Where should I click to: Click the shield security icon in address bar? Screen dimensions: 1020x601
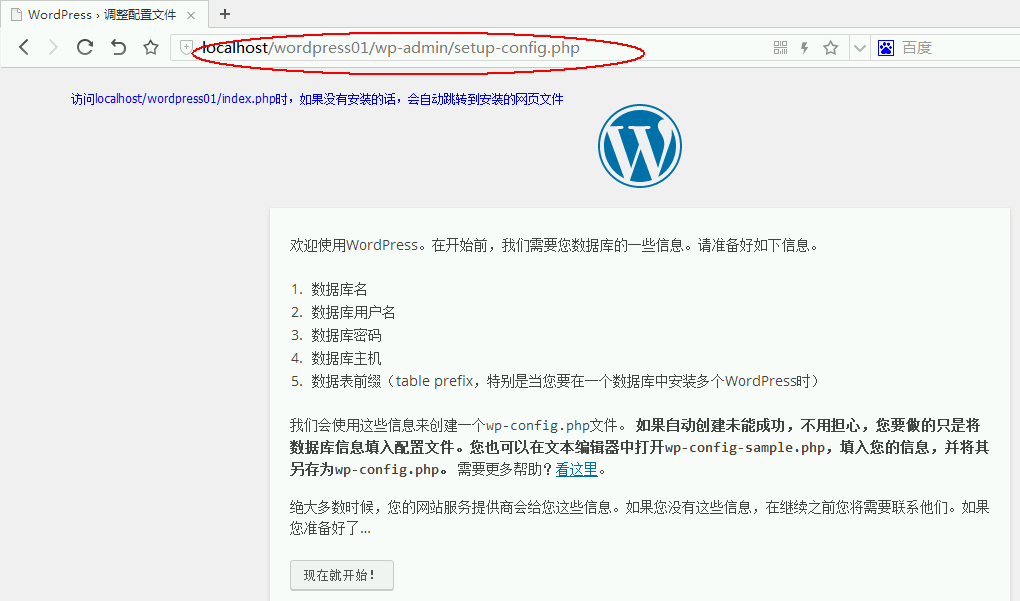[x=186, y=47]
